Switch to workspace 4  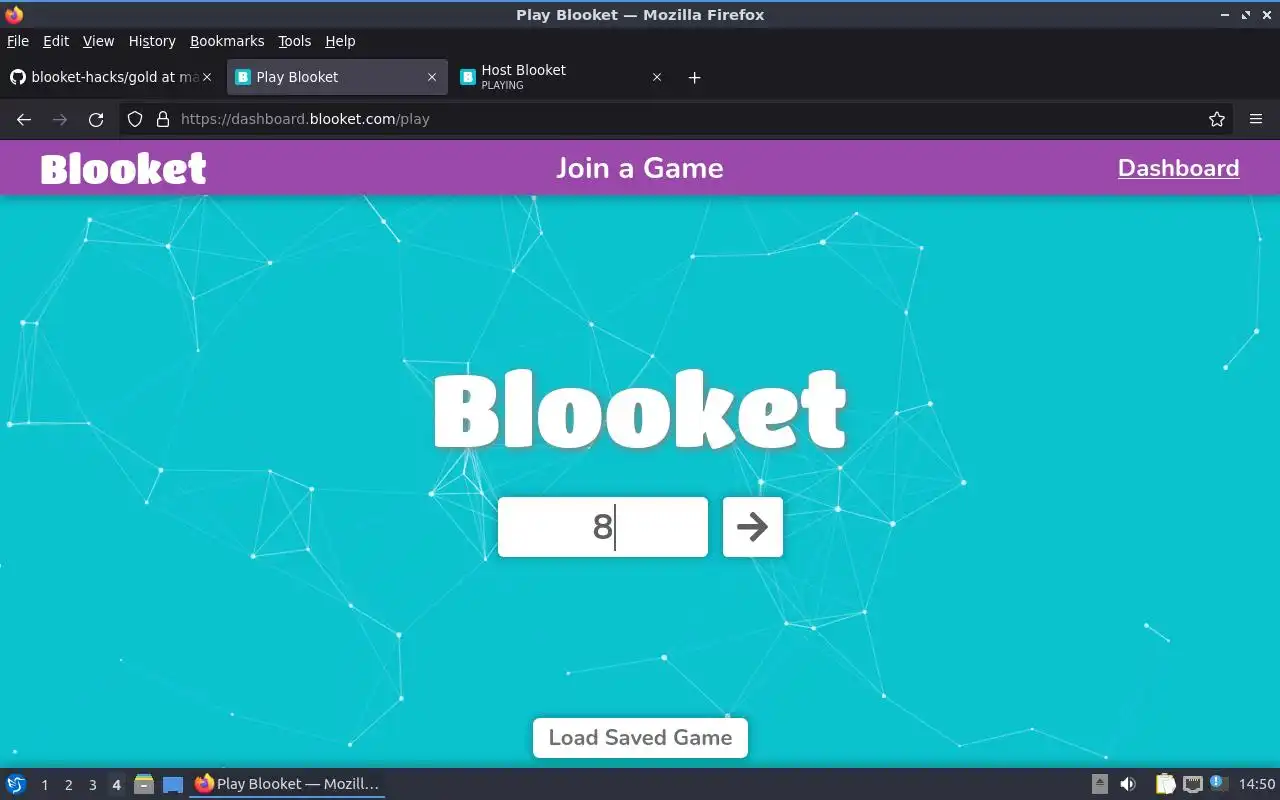click(116, 785)
